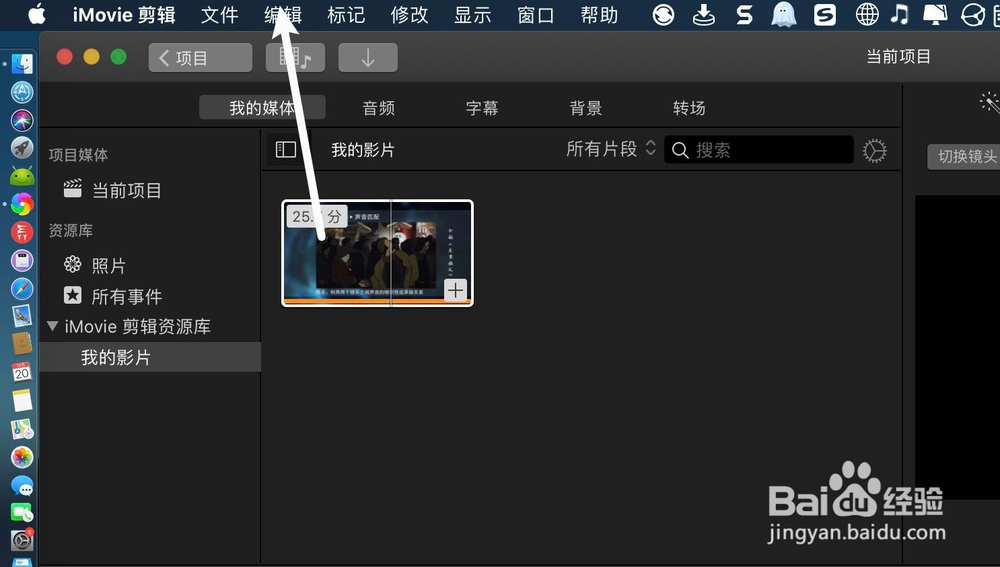Click the 资源库 section header
Screen dimensions: 1000x567
tap(71, 230)
